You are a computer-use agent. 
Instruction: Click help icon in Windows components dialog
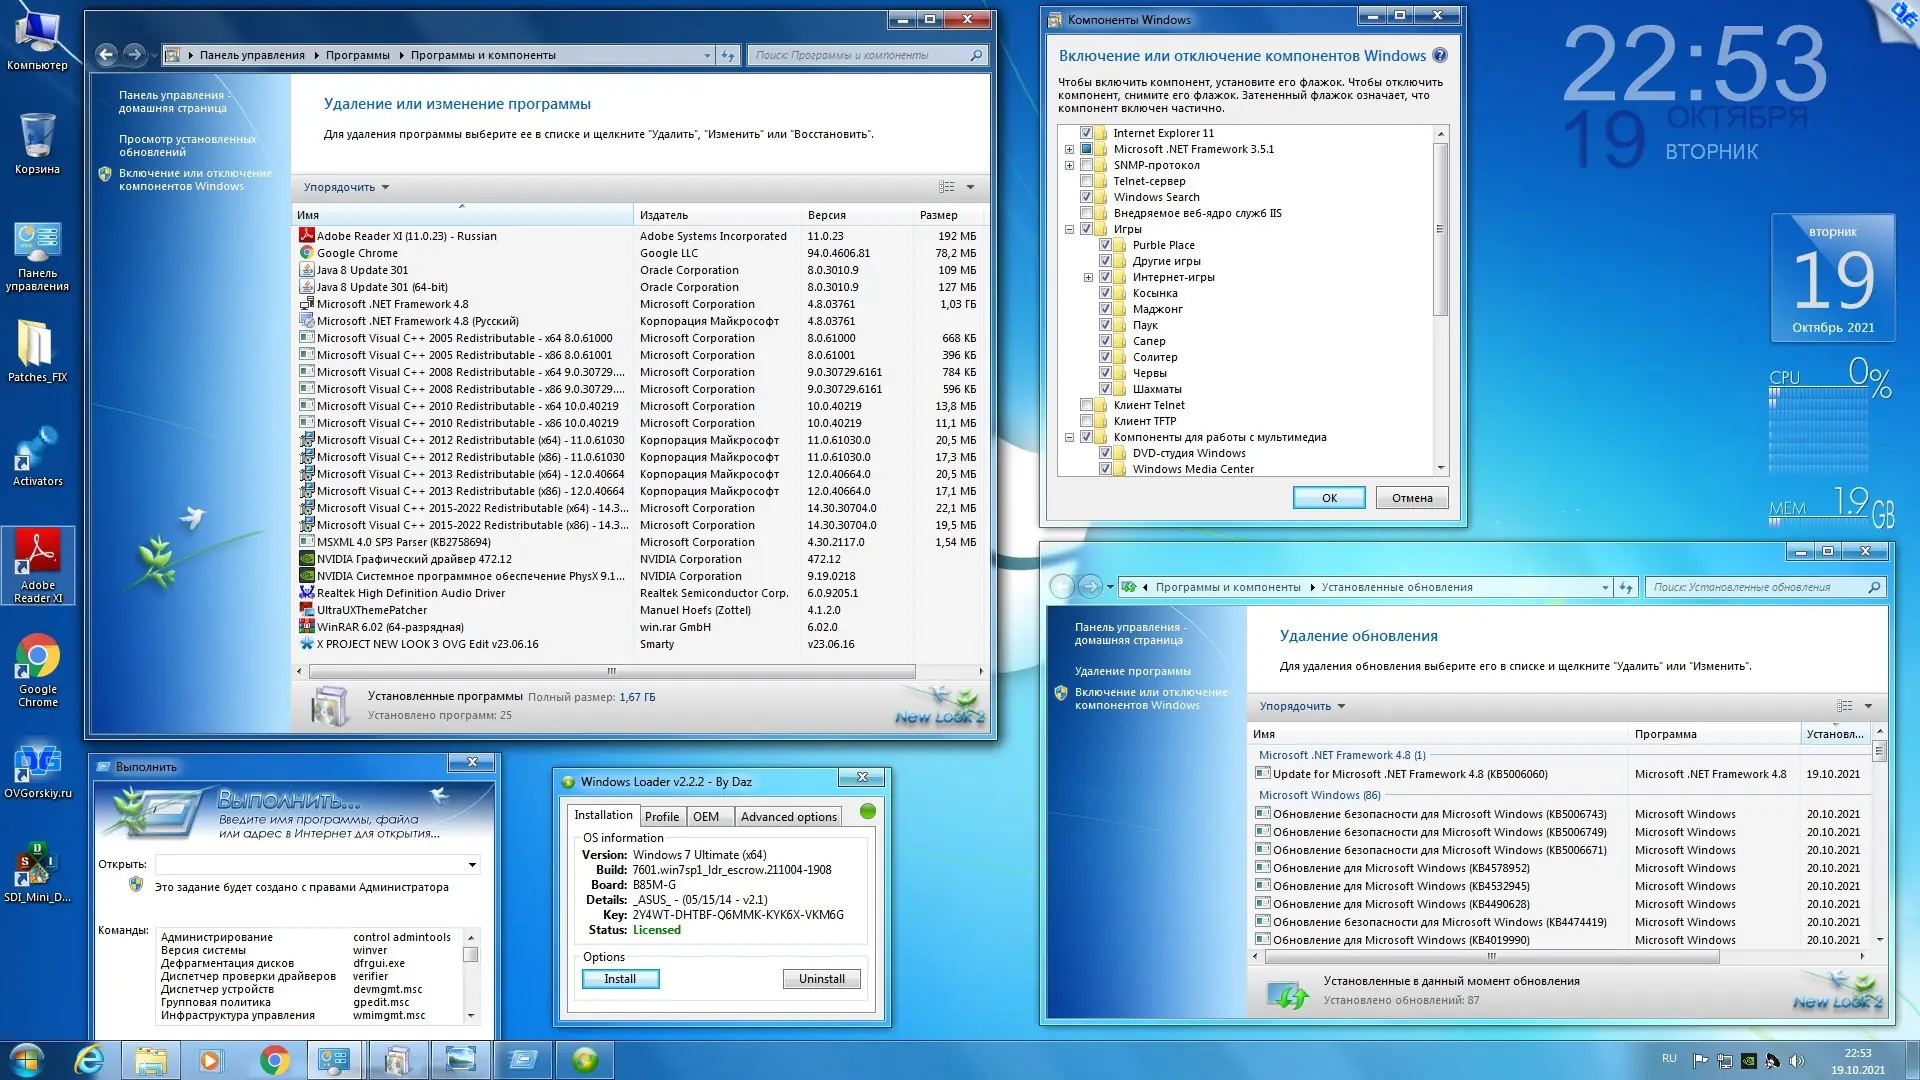click(1439, 56)
